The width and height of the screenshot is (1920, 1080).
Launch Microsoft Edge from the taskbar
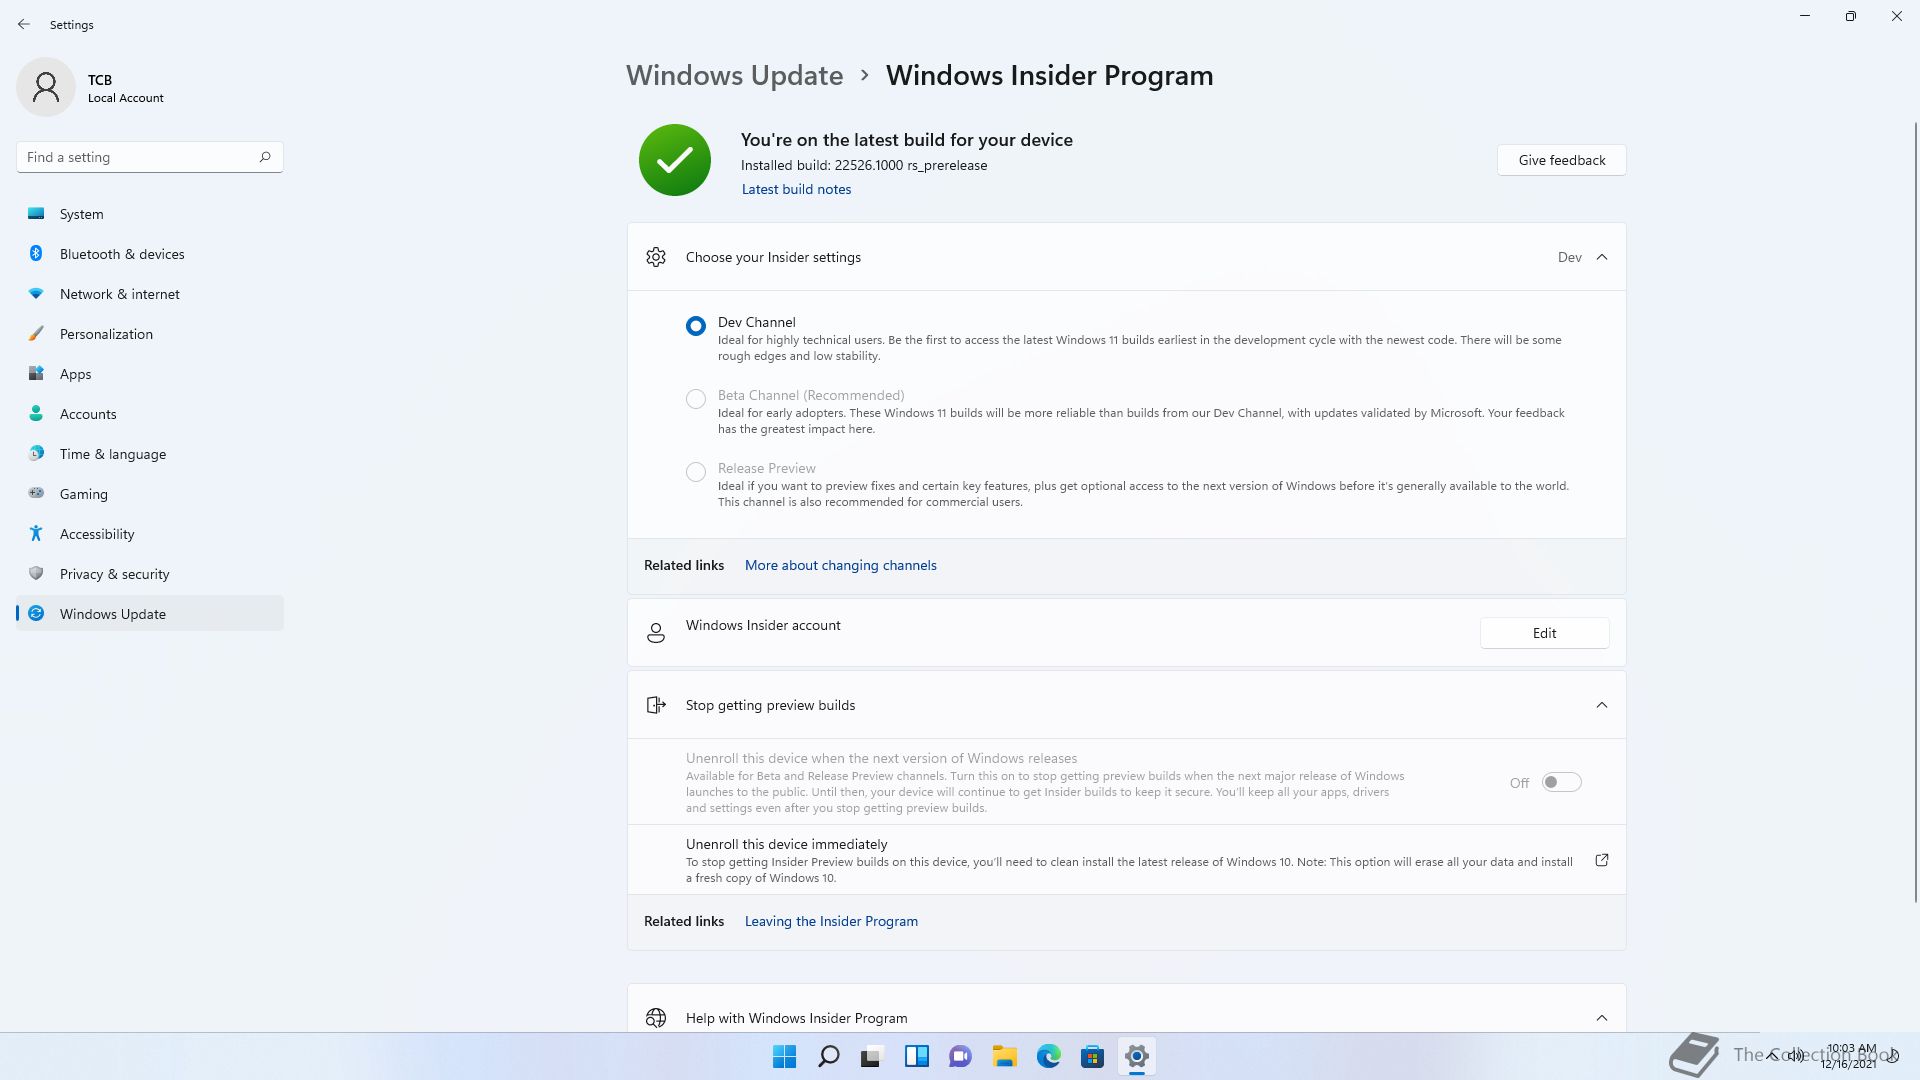[x=1049, y=1056]
